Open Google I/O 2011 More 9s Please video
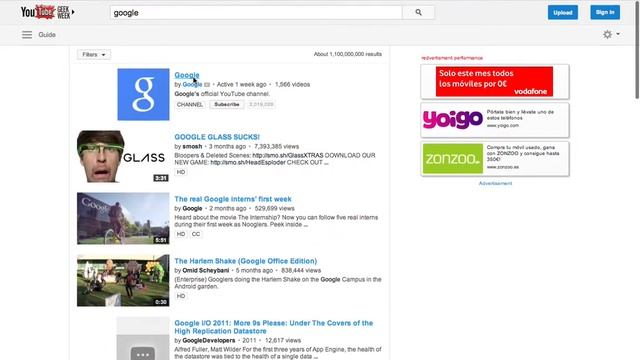 (x=273, y=327)
